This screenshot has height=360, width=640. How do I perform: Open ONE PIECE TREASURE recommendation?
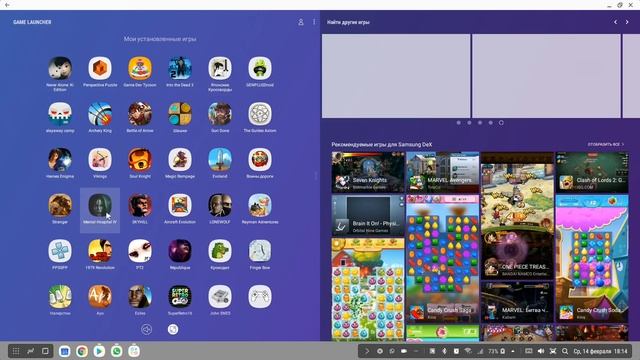coord(517,216)
